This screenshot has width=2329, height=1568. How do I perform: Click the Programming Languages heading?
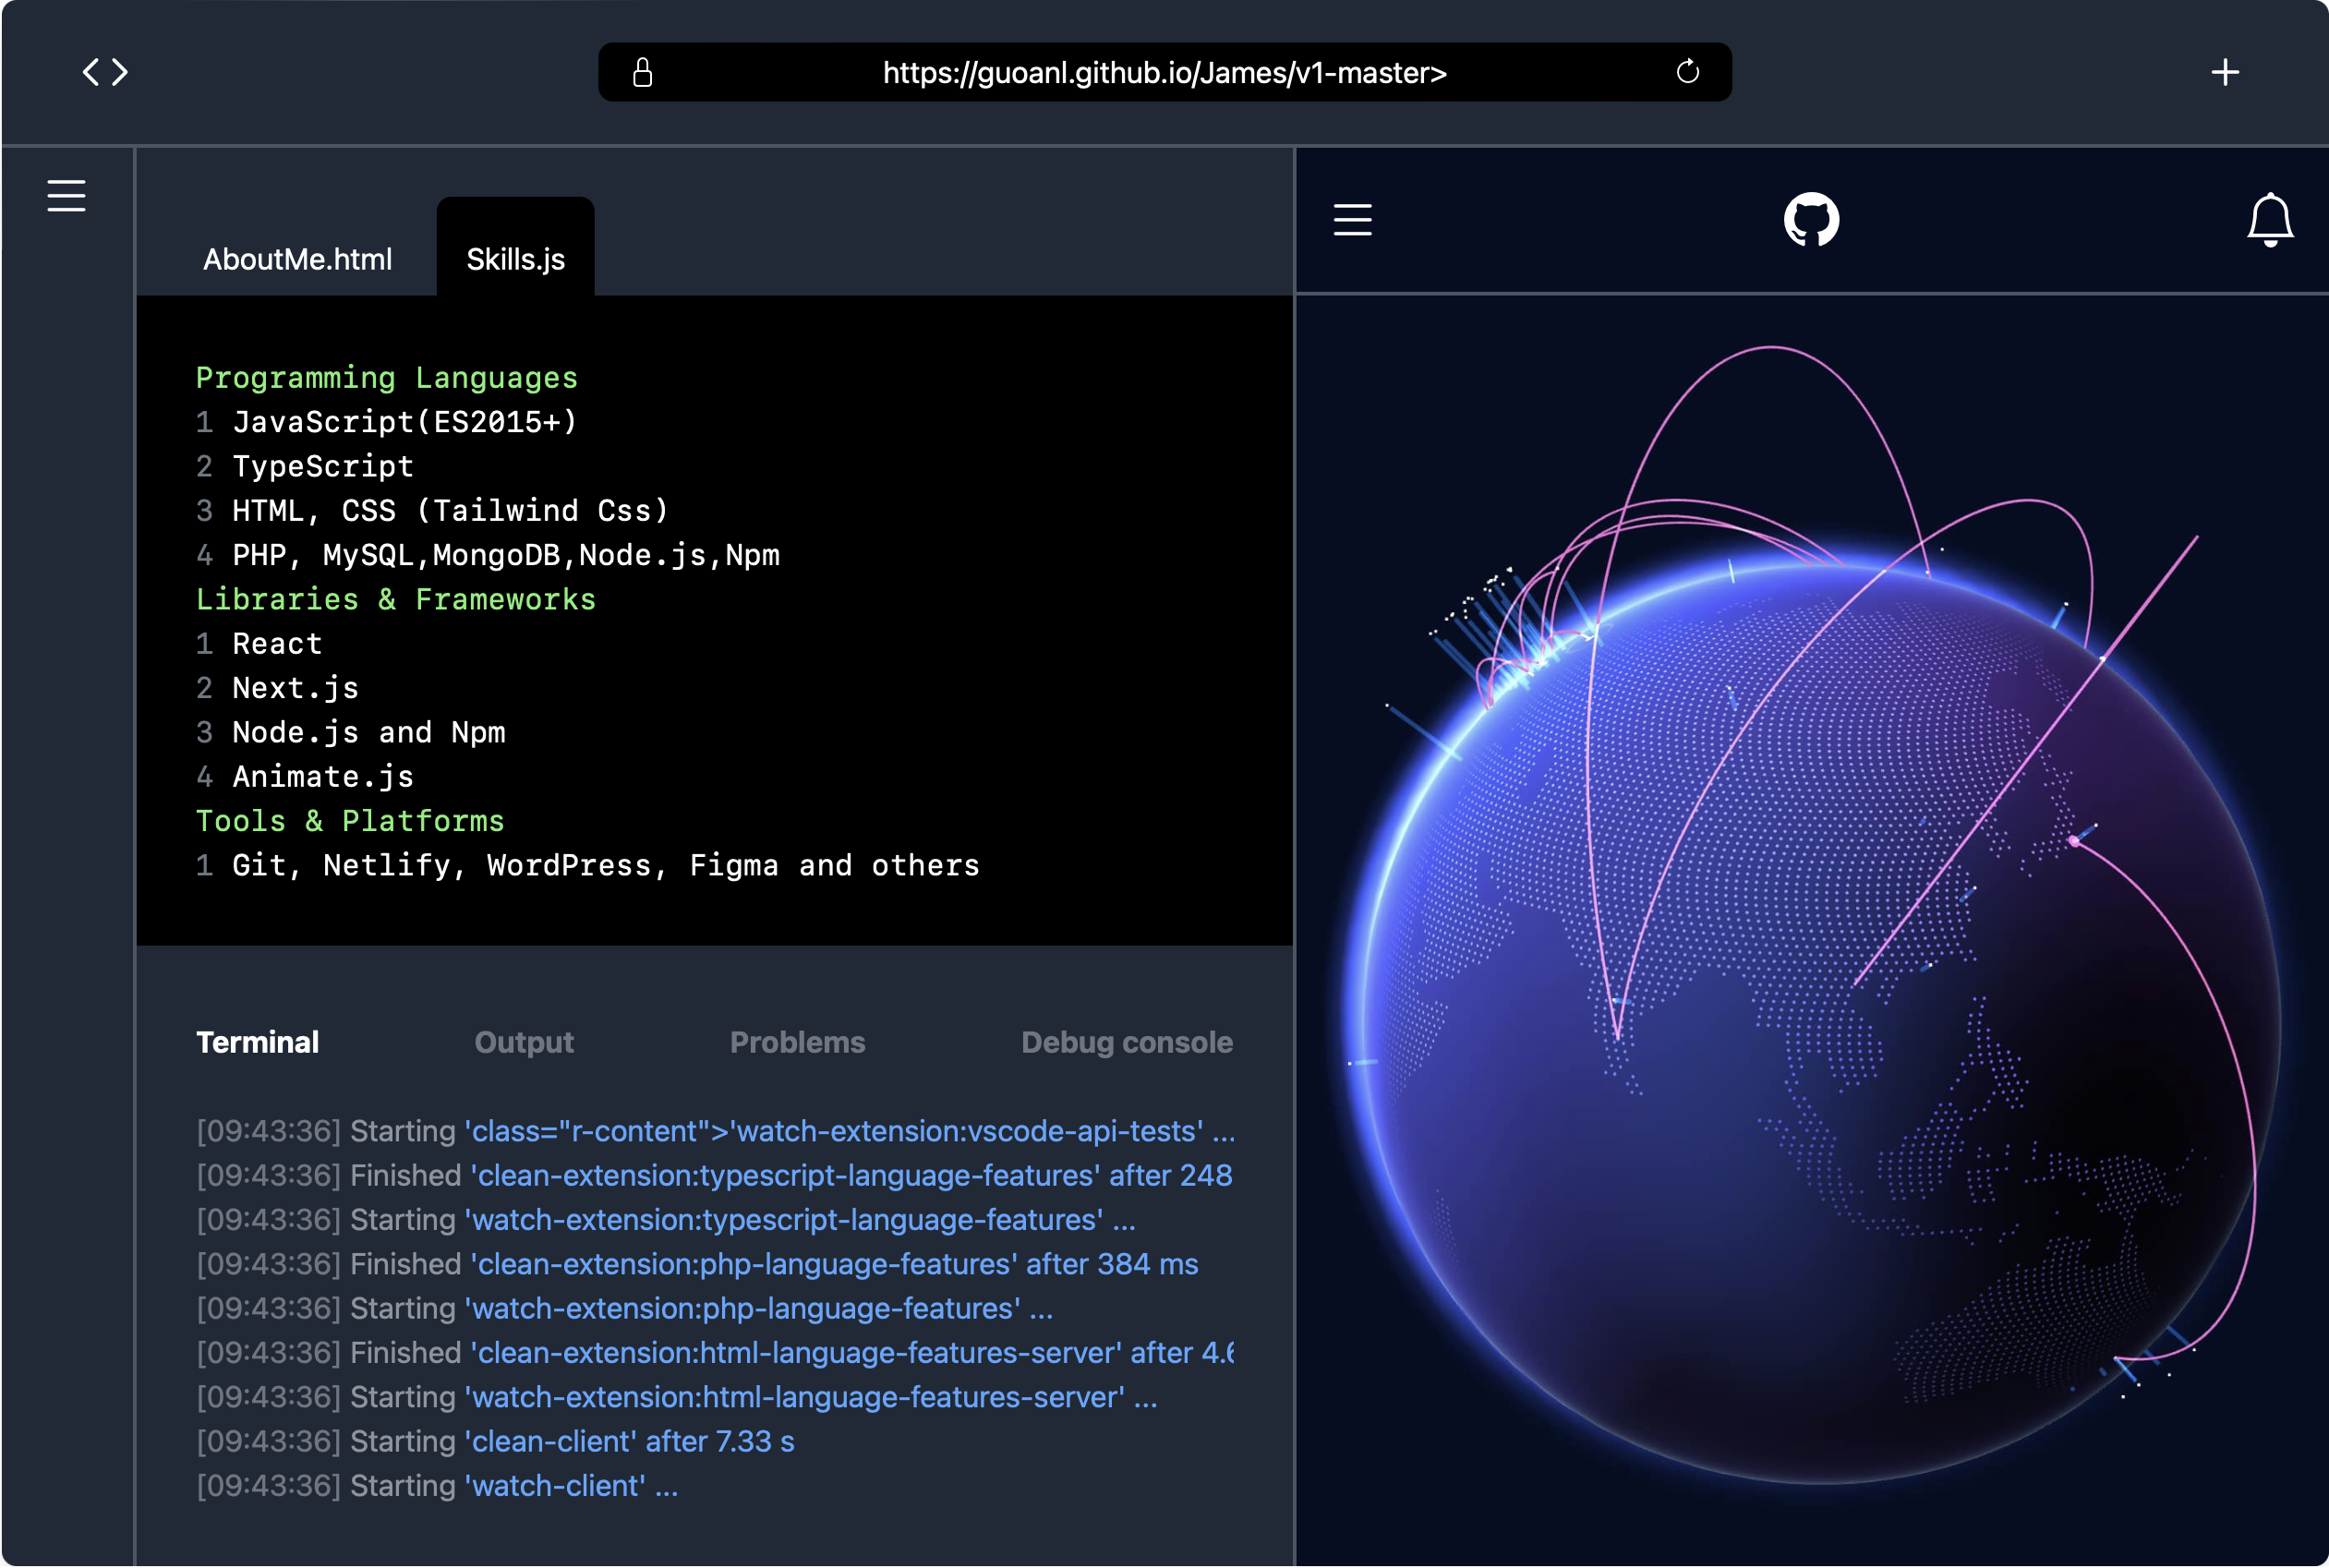[386, 377]
